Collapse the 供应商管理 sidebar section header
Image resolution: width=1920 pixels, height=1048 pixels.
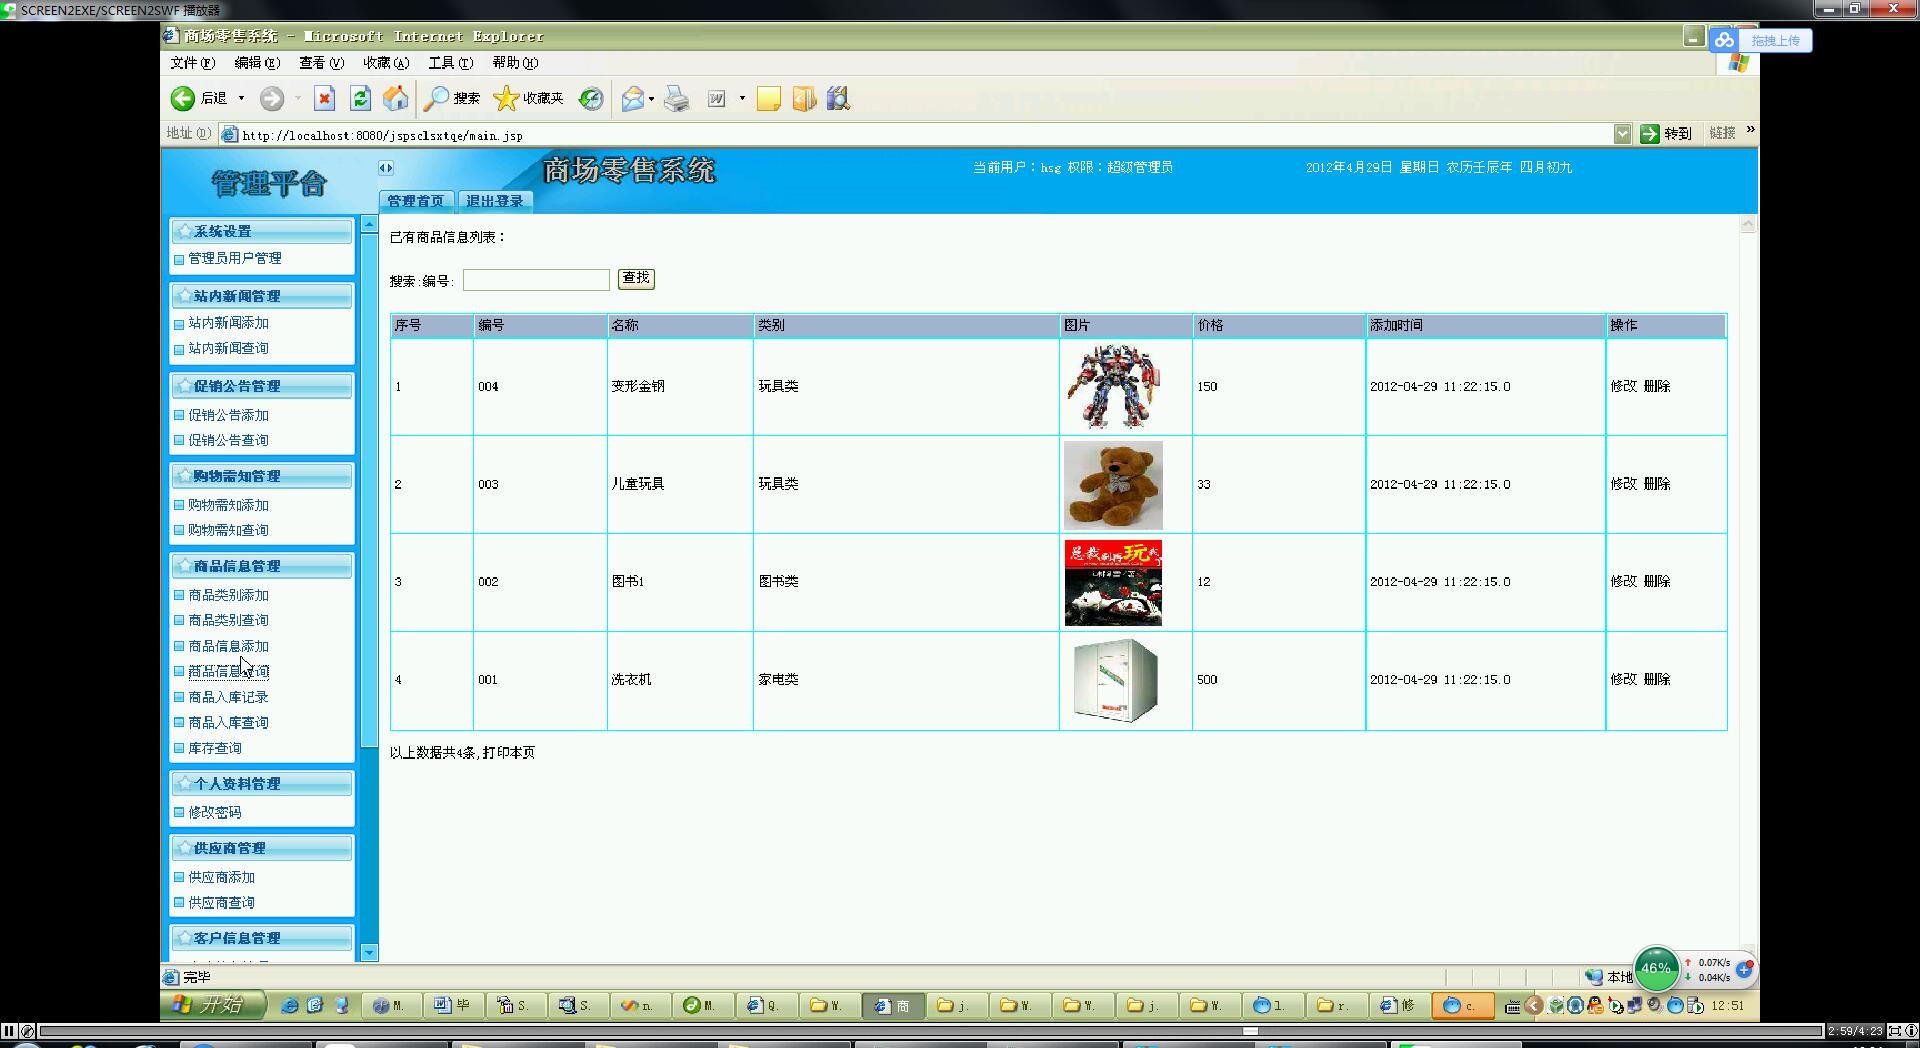point(261,848)
